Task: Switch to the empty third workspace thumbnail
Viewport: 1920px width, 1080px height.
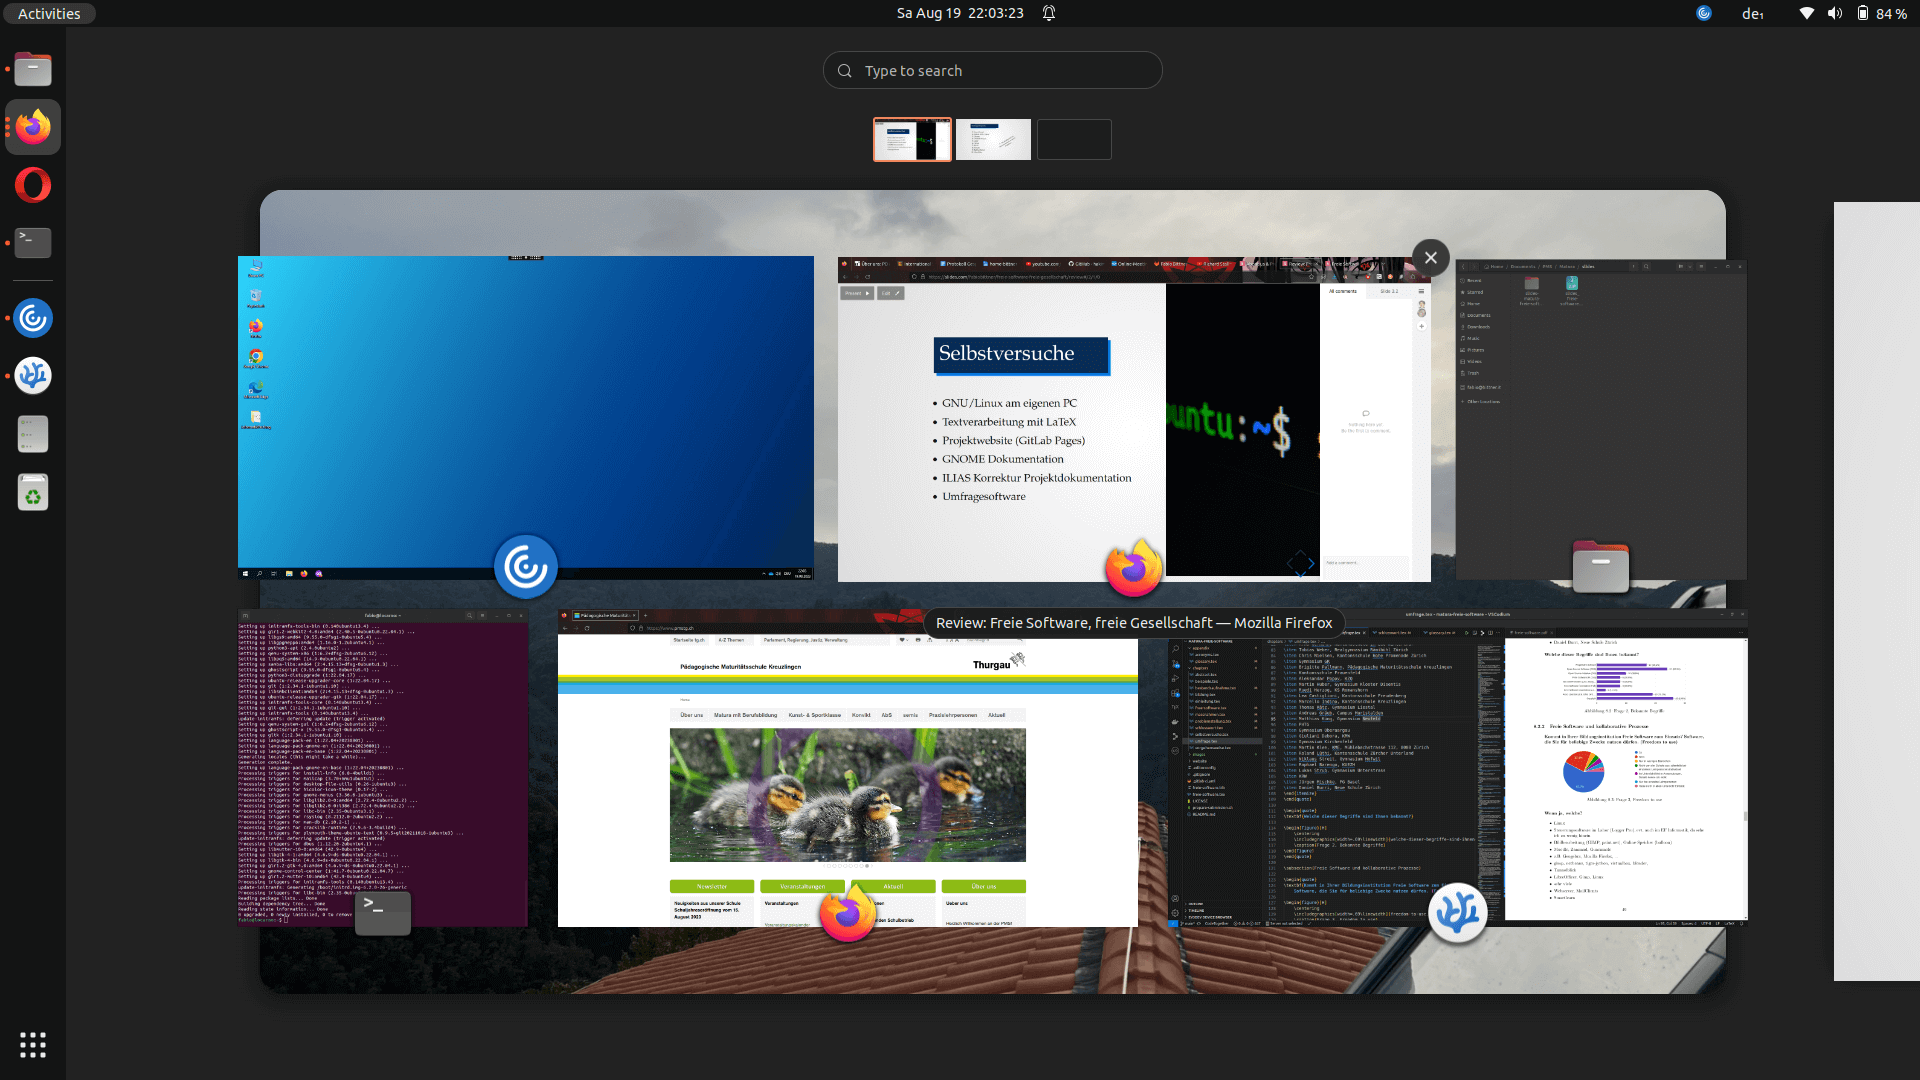Action: point(1074,140)
